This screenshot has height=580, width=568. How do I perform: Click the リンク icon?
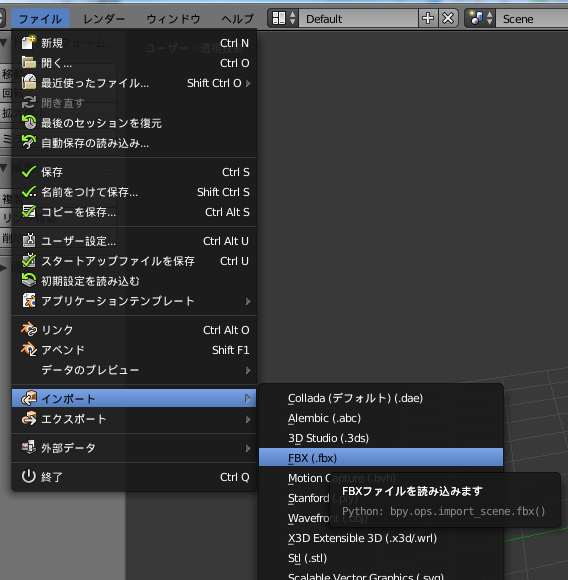[28, 330]
